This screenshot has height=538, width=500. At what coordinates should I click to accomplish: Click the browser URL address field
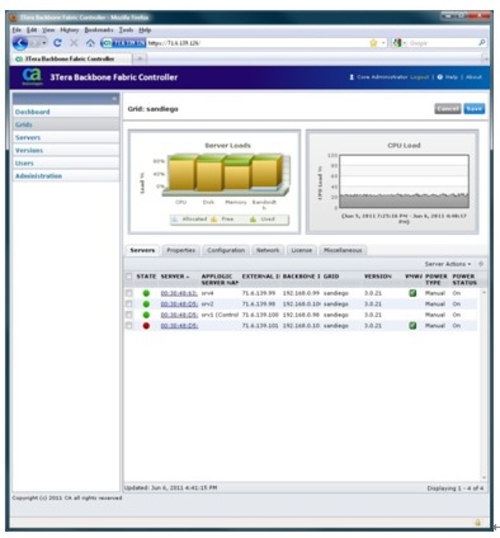tap(257, 43)
